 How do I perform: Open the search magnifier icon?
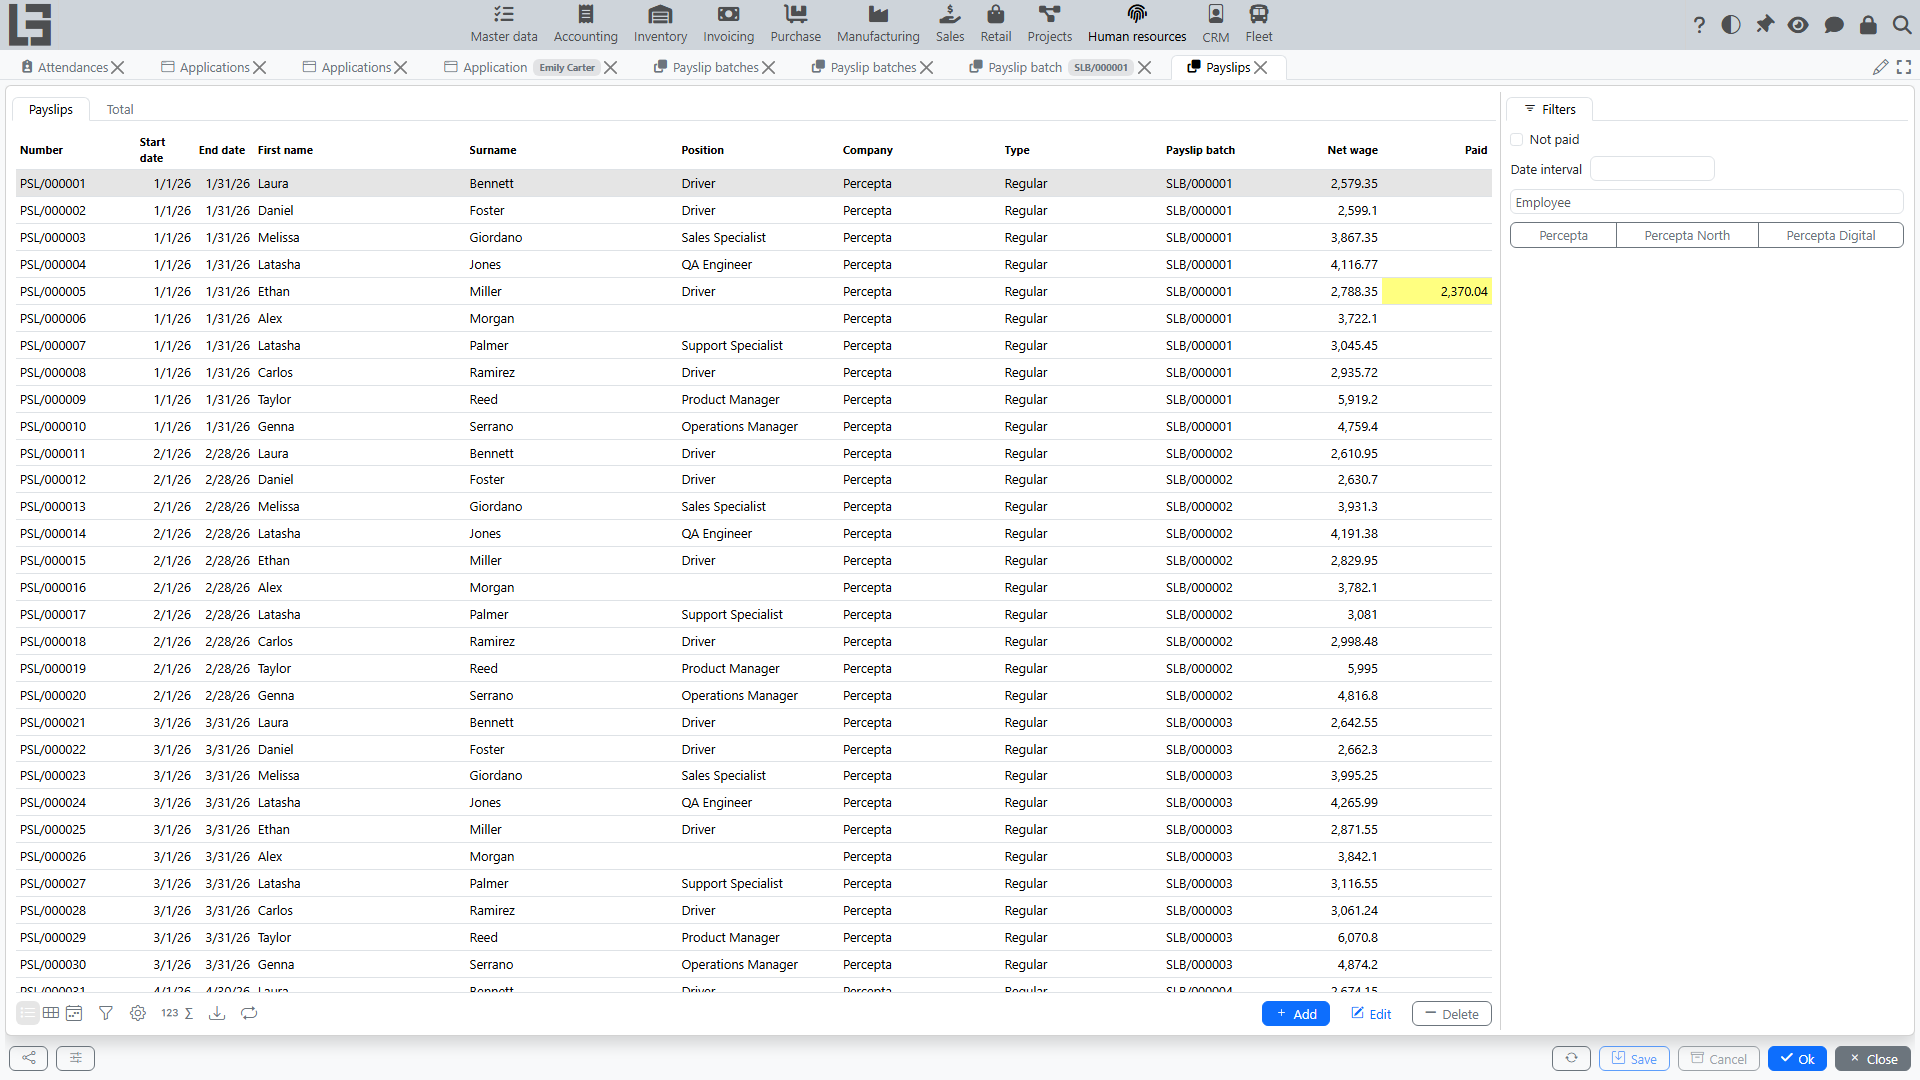pyautogui.click(x=1902, y=25)
